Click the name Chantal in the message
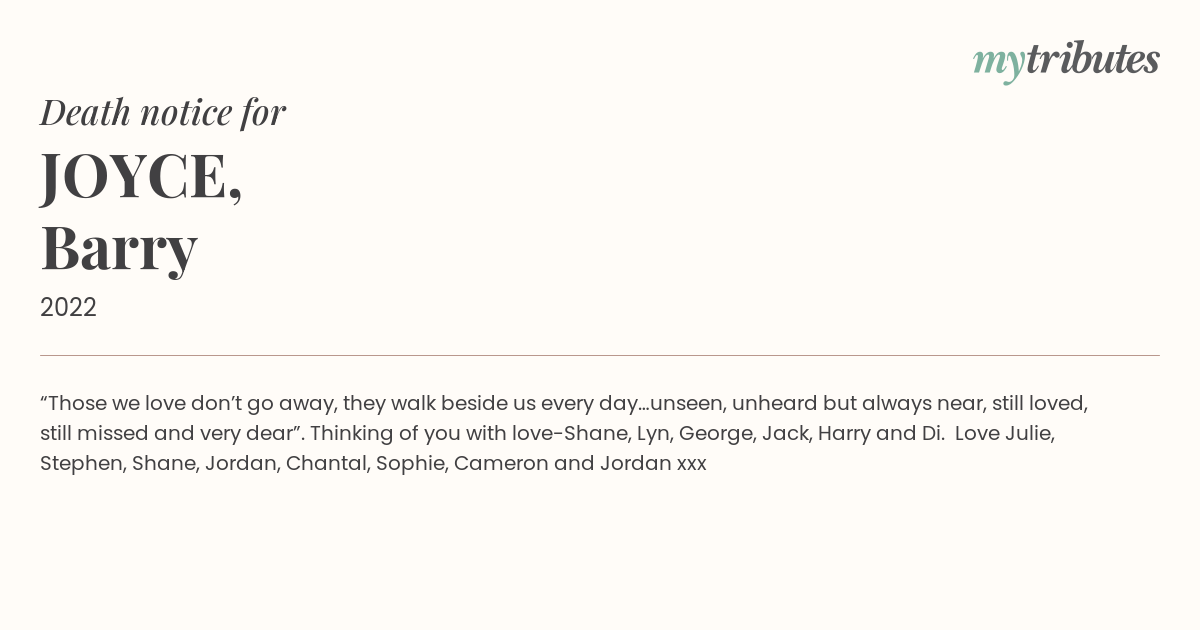Screen dimensions: 1200x630 [328, 464]
